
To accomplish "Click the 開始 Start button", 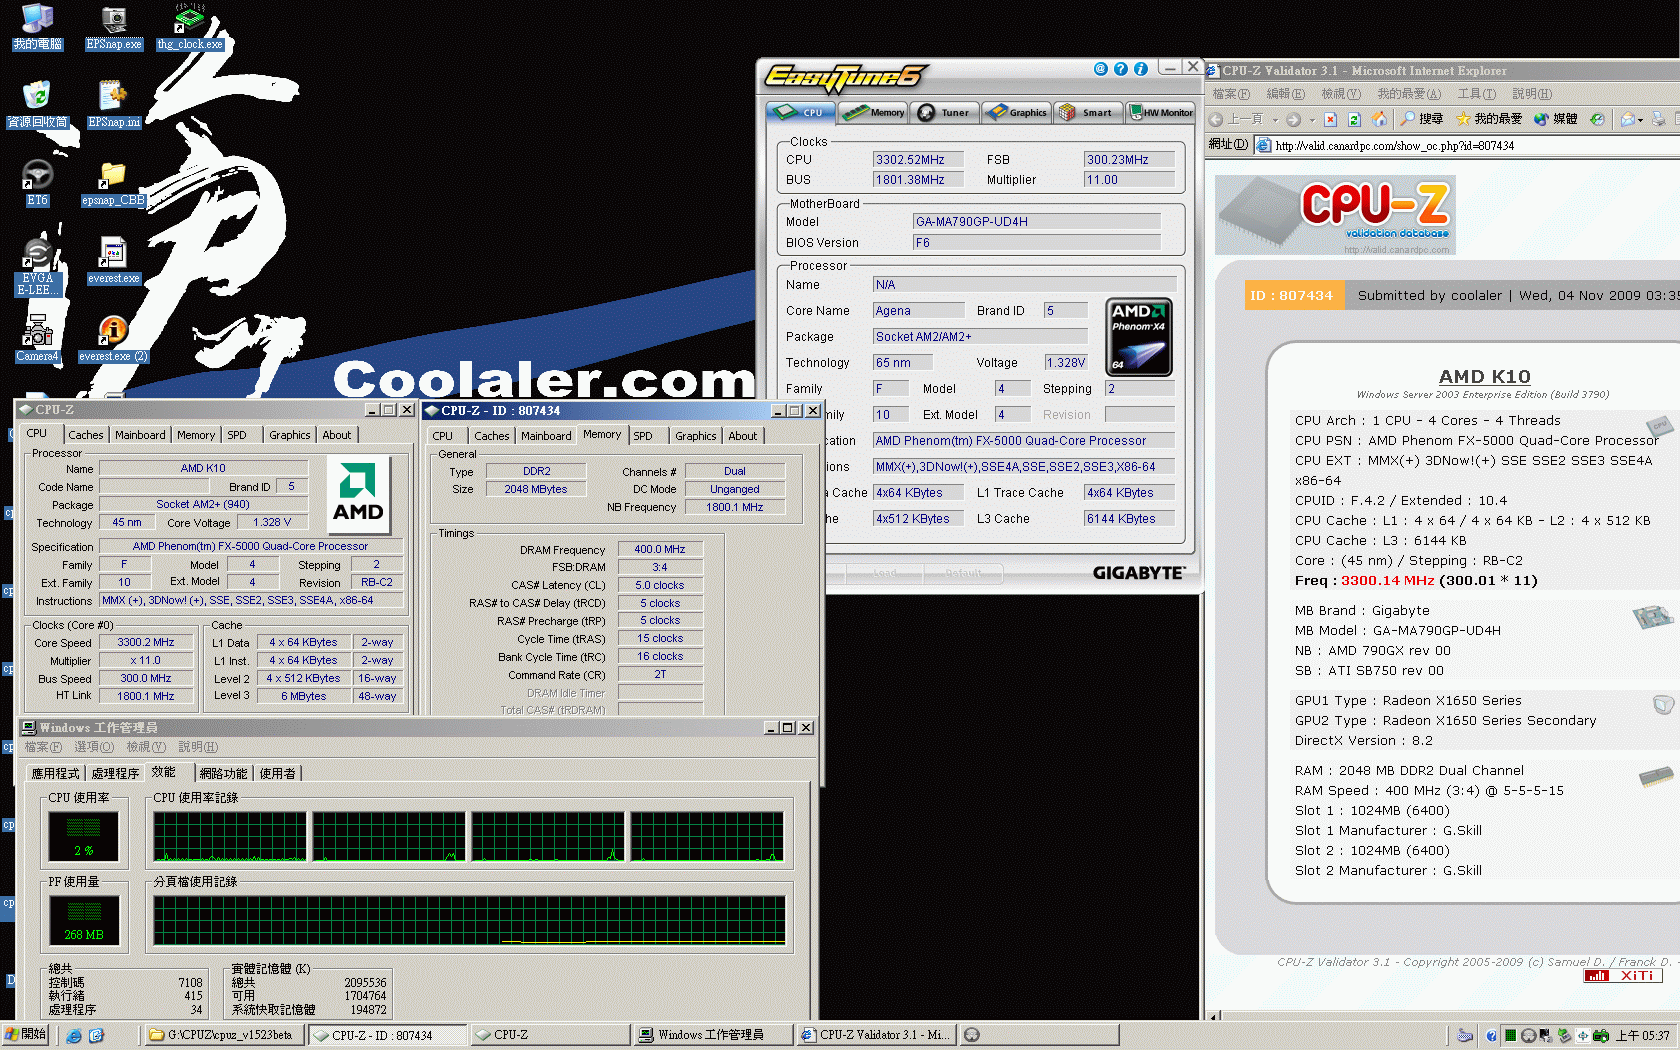I will coord(26,1035).
